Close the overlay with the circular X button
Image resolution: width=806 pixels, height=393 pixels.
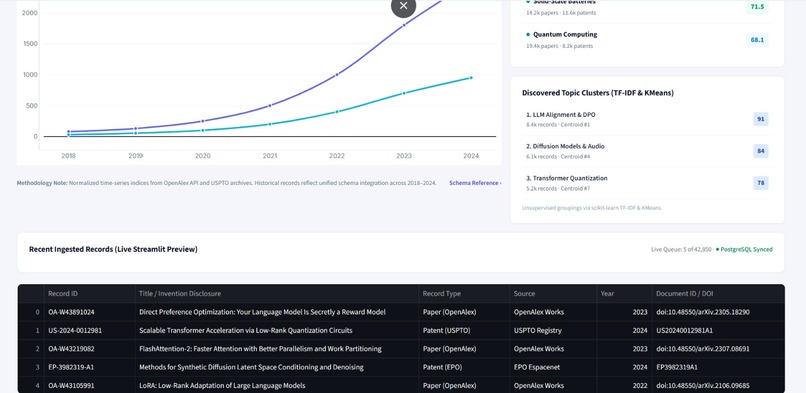404,6
